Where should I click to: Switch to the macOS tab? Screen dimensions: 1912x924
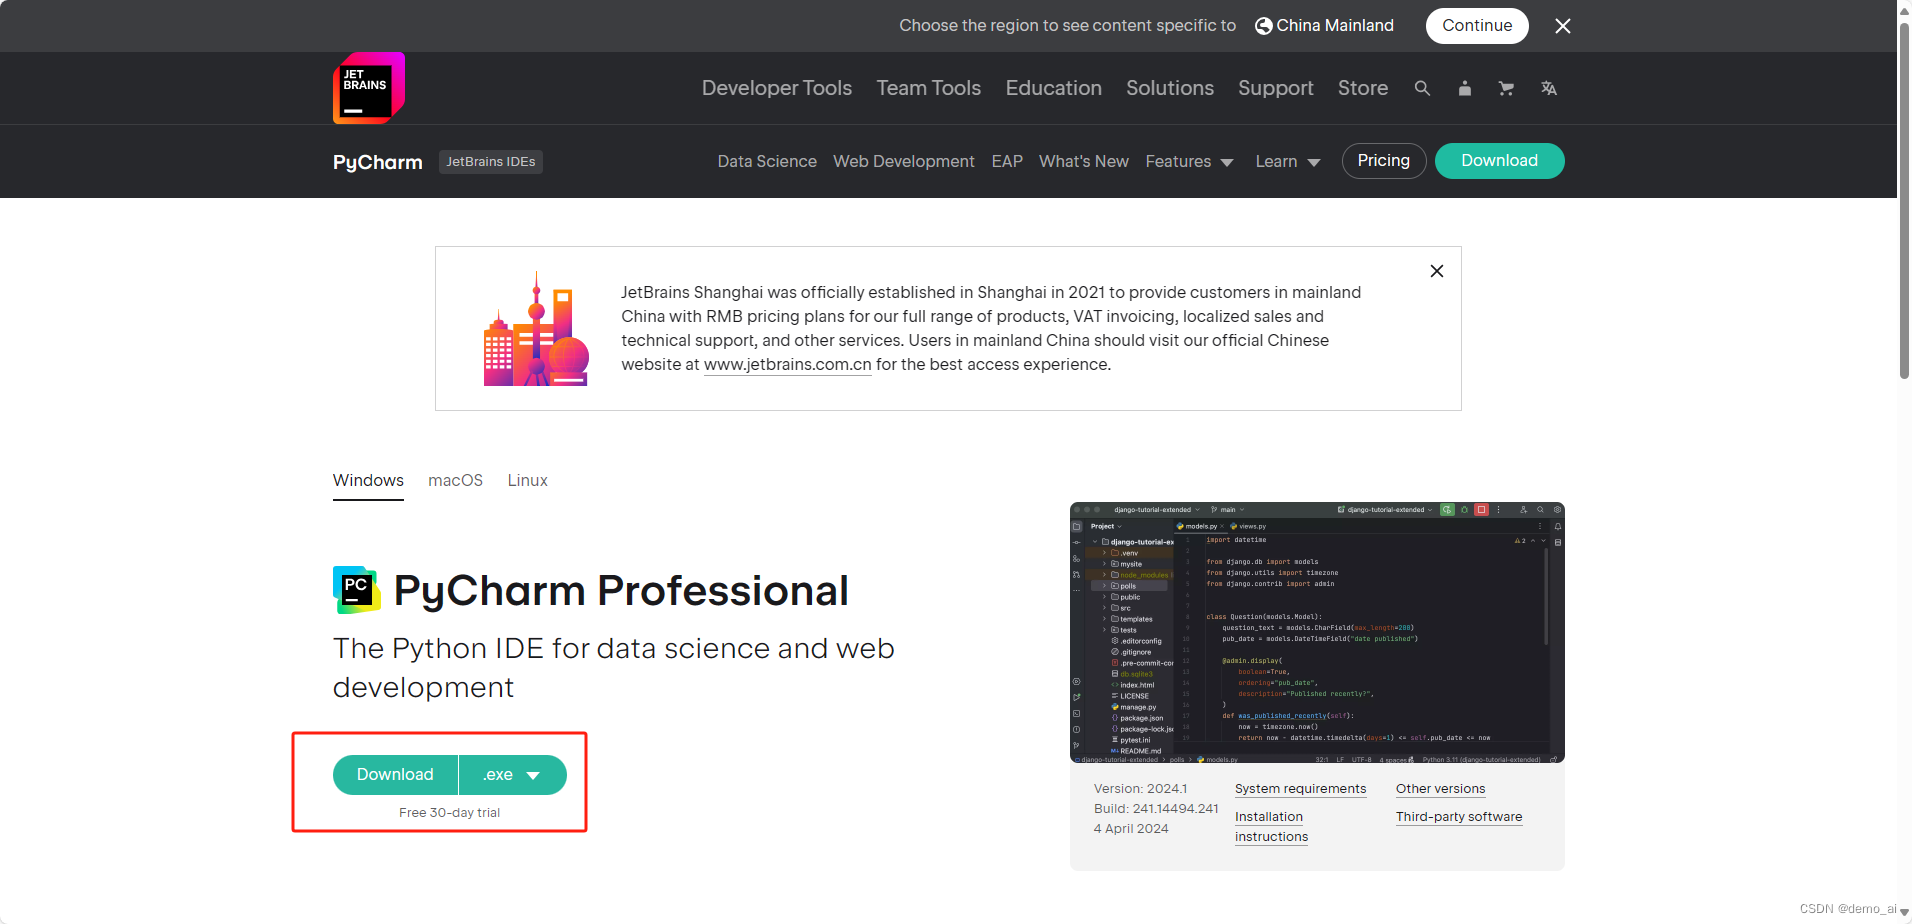click(x=456, y=481)
